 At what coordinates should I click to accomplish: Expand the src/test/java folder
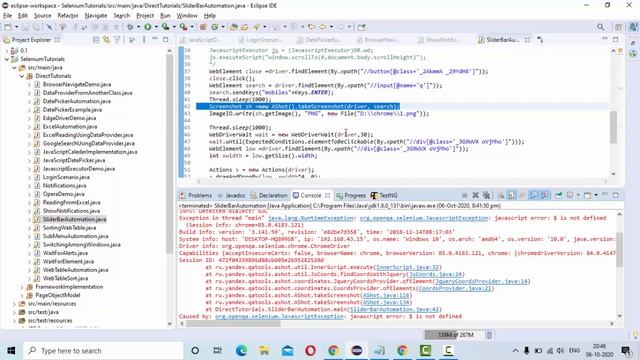click(14, 312)
